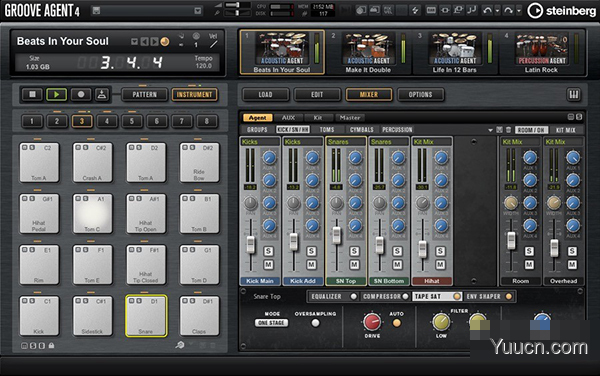Select the Make It Double kit slot

click(x=368, y=52)
